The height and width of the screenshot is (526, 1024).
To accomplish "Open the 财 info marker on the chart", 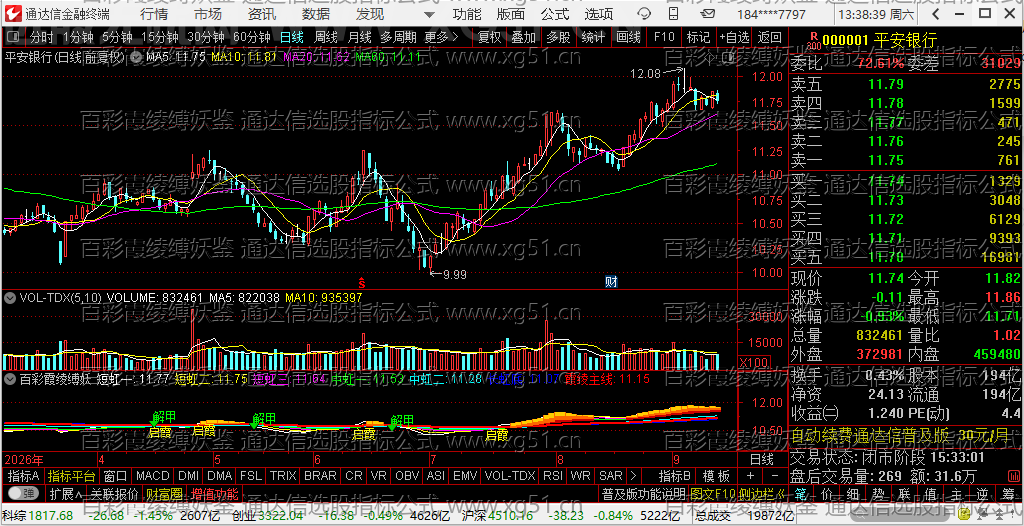I will click(x=611, y=282).
